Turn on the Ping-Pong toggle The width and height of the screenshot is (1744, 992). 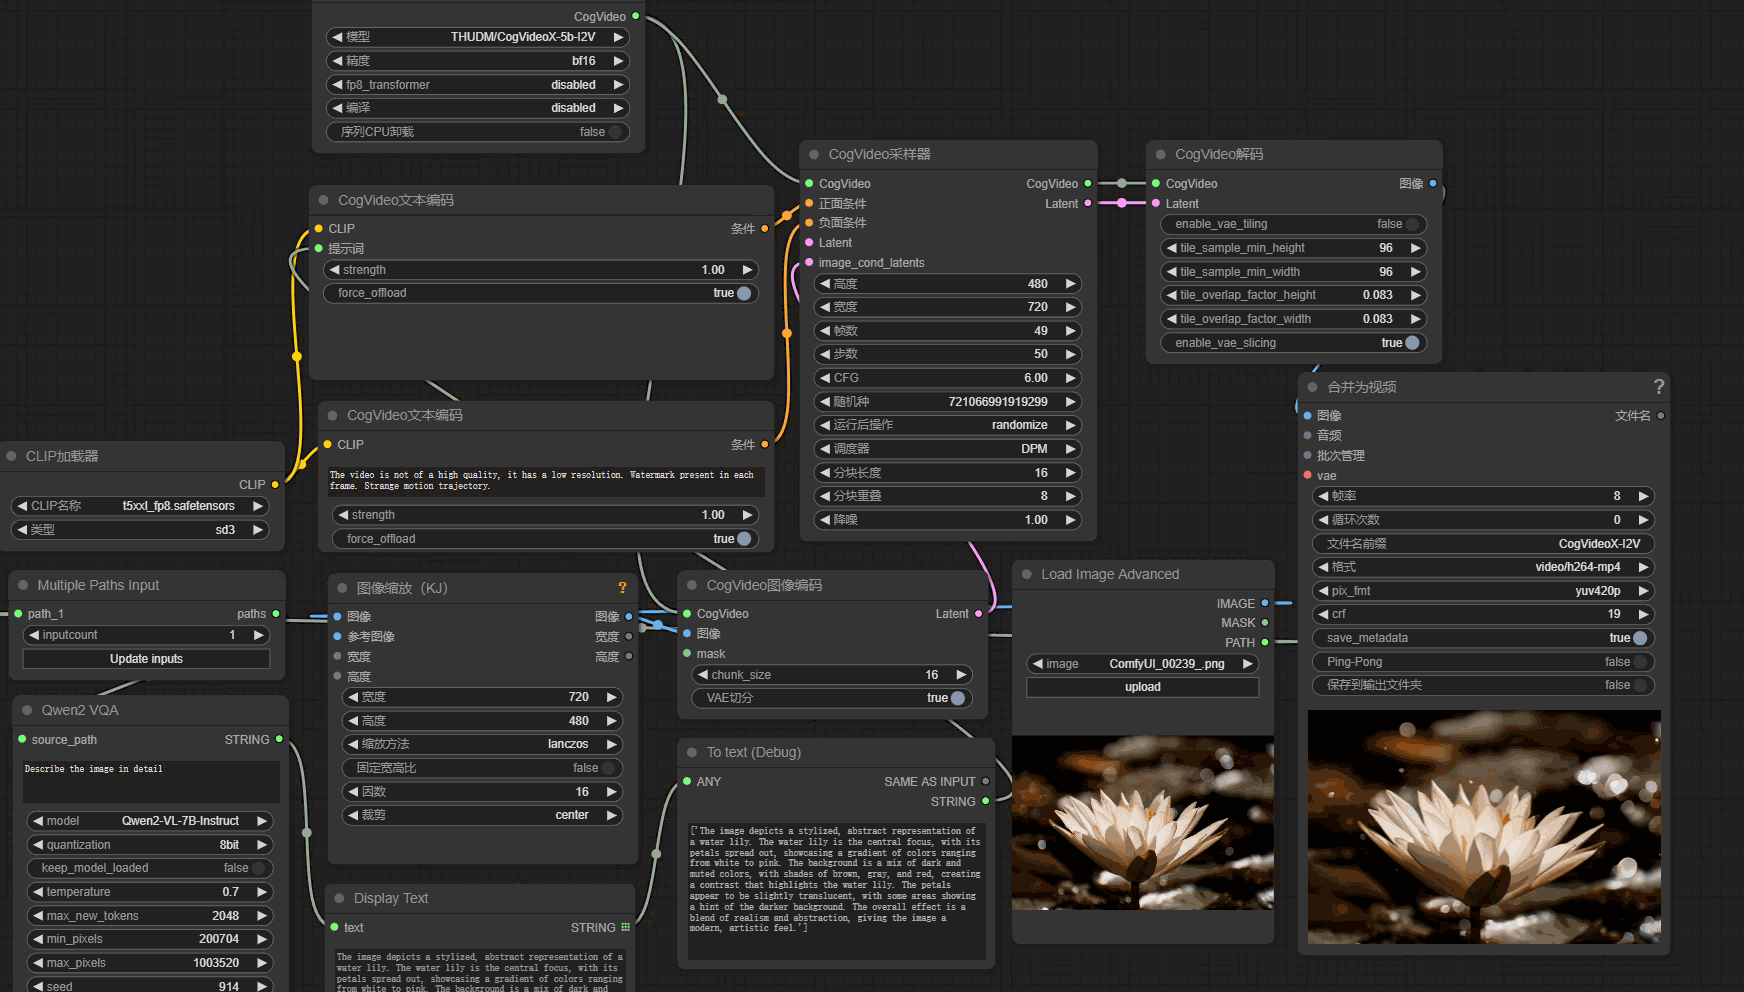point(1638,662)
